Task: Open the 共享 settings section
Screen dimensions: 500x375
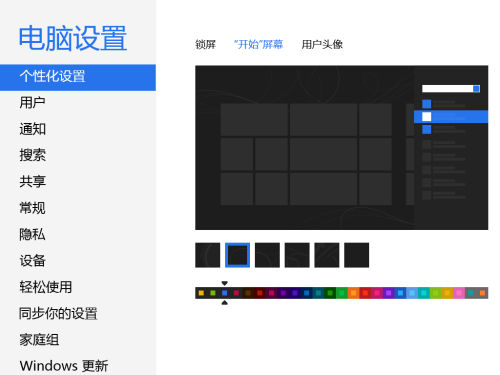Action: [32, 182]
